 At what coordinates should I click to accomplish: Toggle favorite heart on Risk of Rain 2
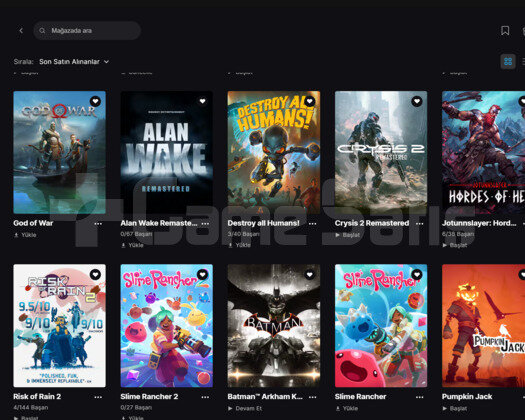[95, 275]
